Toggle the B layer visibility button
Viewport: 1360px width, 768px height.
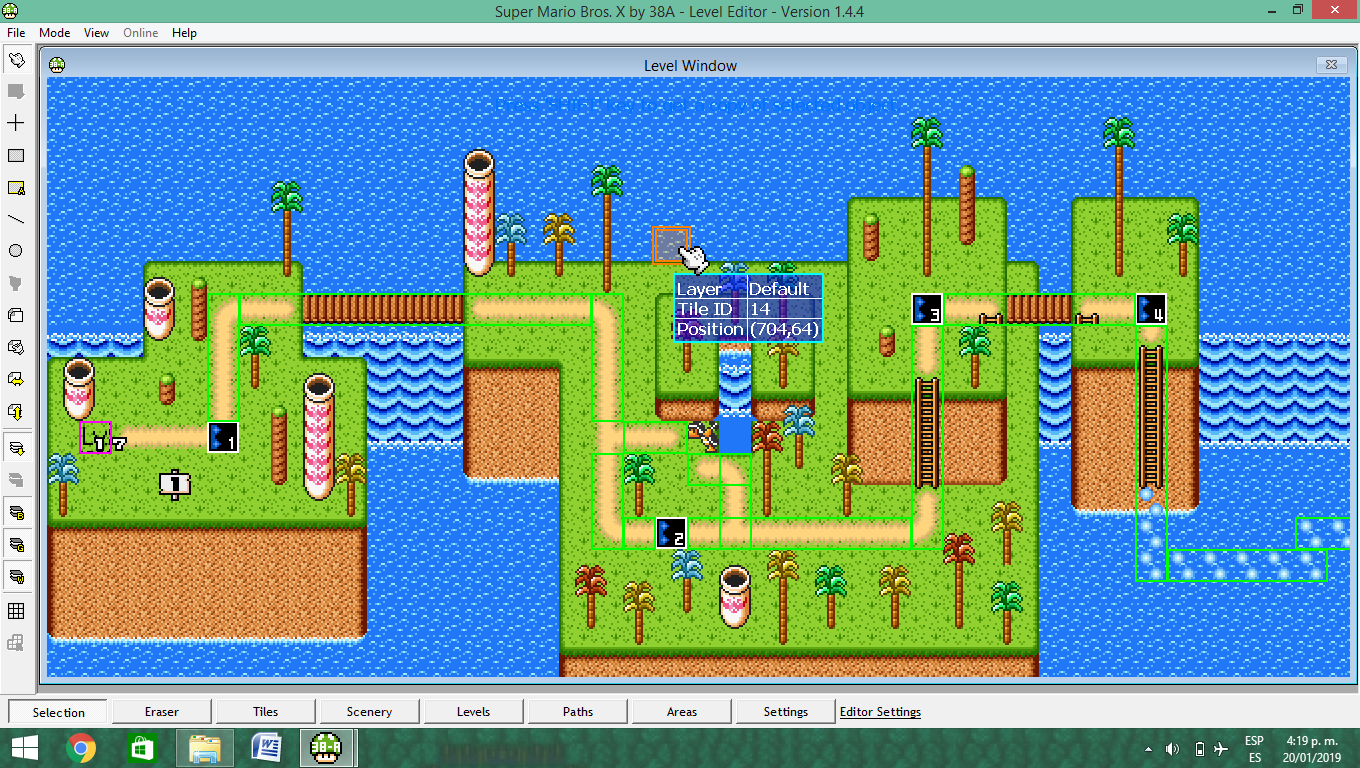pos(16,512)
